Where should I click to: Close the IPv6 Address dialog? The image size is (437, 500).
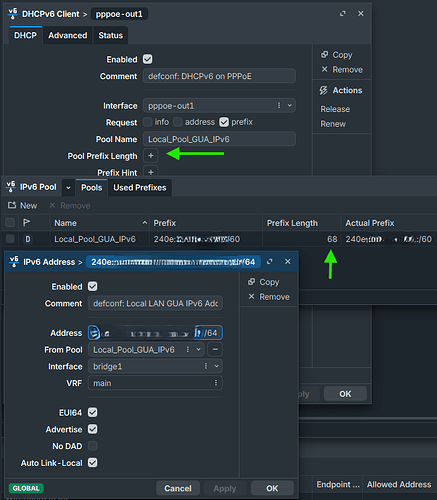pyautogui.click(x=288, y=262)
